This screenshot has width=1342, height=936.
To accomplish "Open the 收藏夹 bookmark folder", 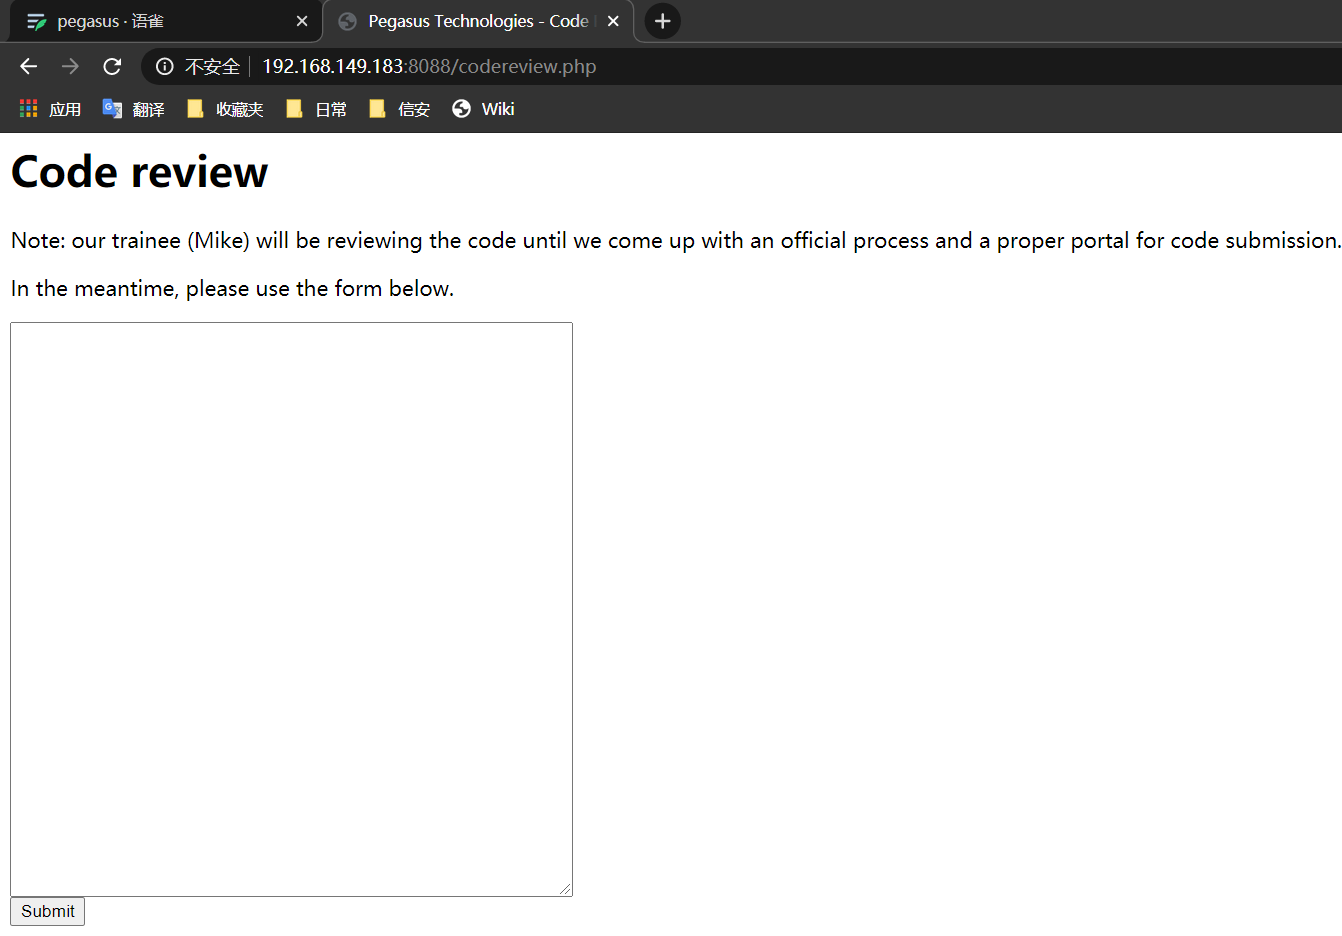I will tap(225, 109).
